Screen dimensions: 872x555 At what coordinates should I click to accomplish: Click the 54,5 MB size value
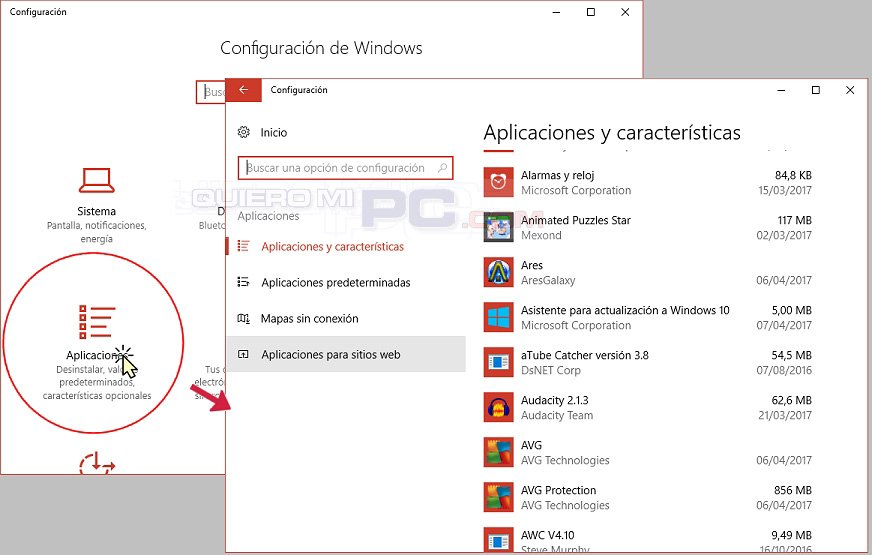point(791,355)
